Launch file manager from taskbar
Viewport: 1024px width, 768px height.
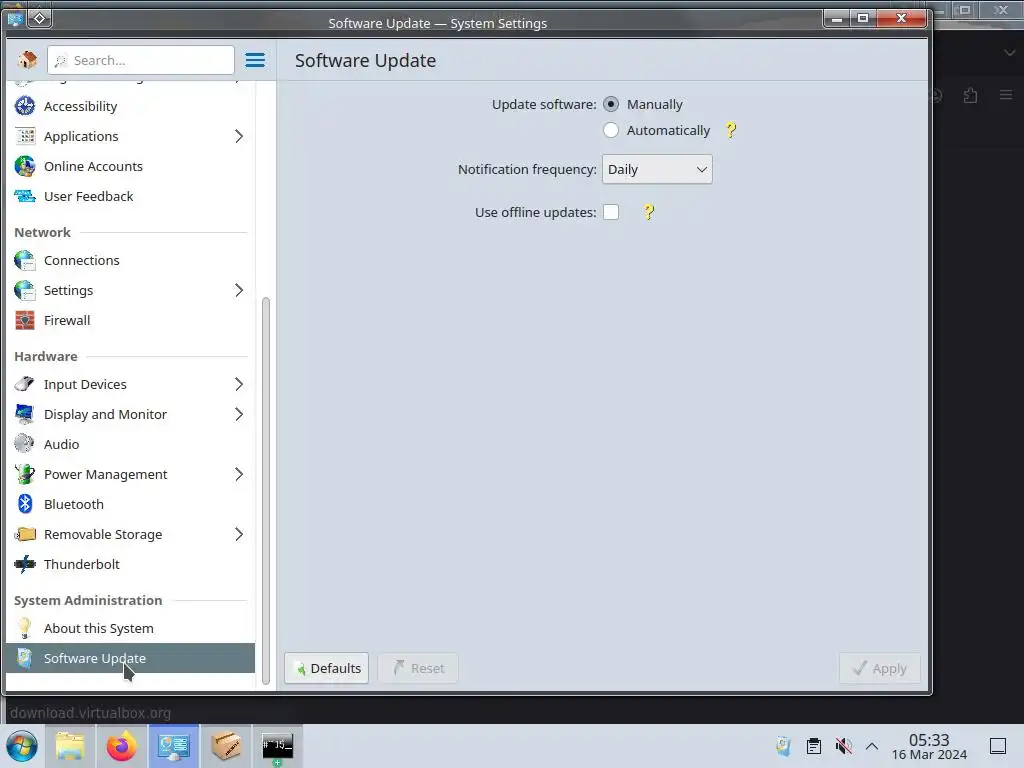click(x=71, y=746)
